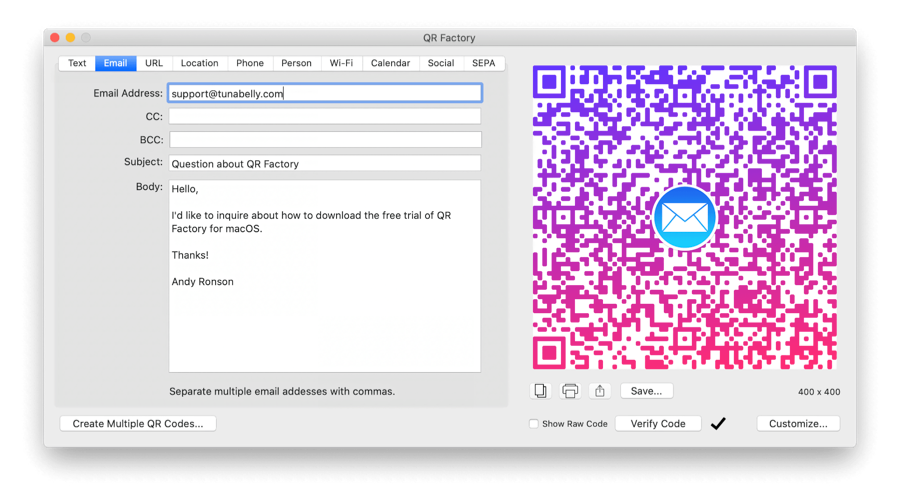Click the 400 x 400 size label
Viewport: 900px width, 504px height.
[819, 392]
